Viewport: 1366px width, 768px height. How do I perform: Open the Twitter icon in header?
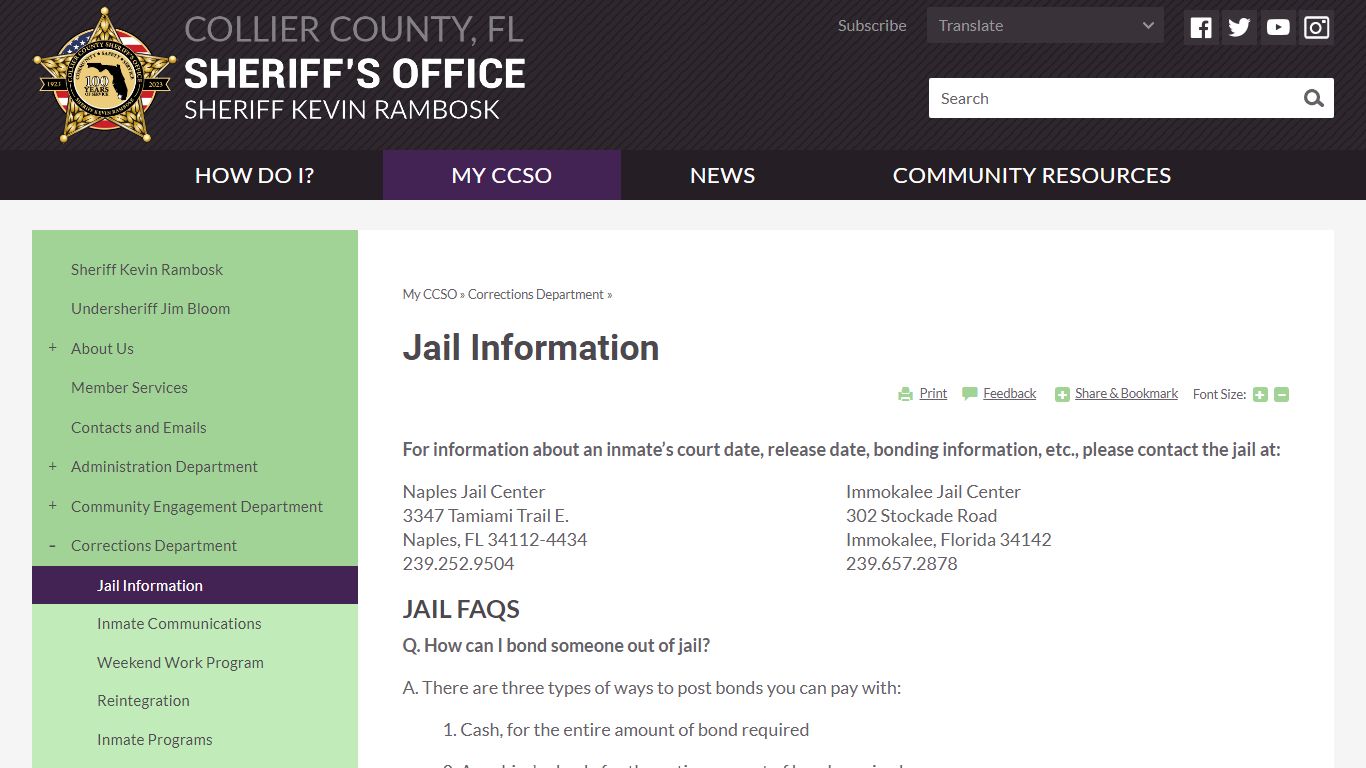click(1240, 27)
